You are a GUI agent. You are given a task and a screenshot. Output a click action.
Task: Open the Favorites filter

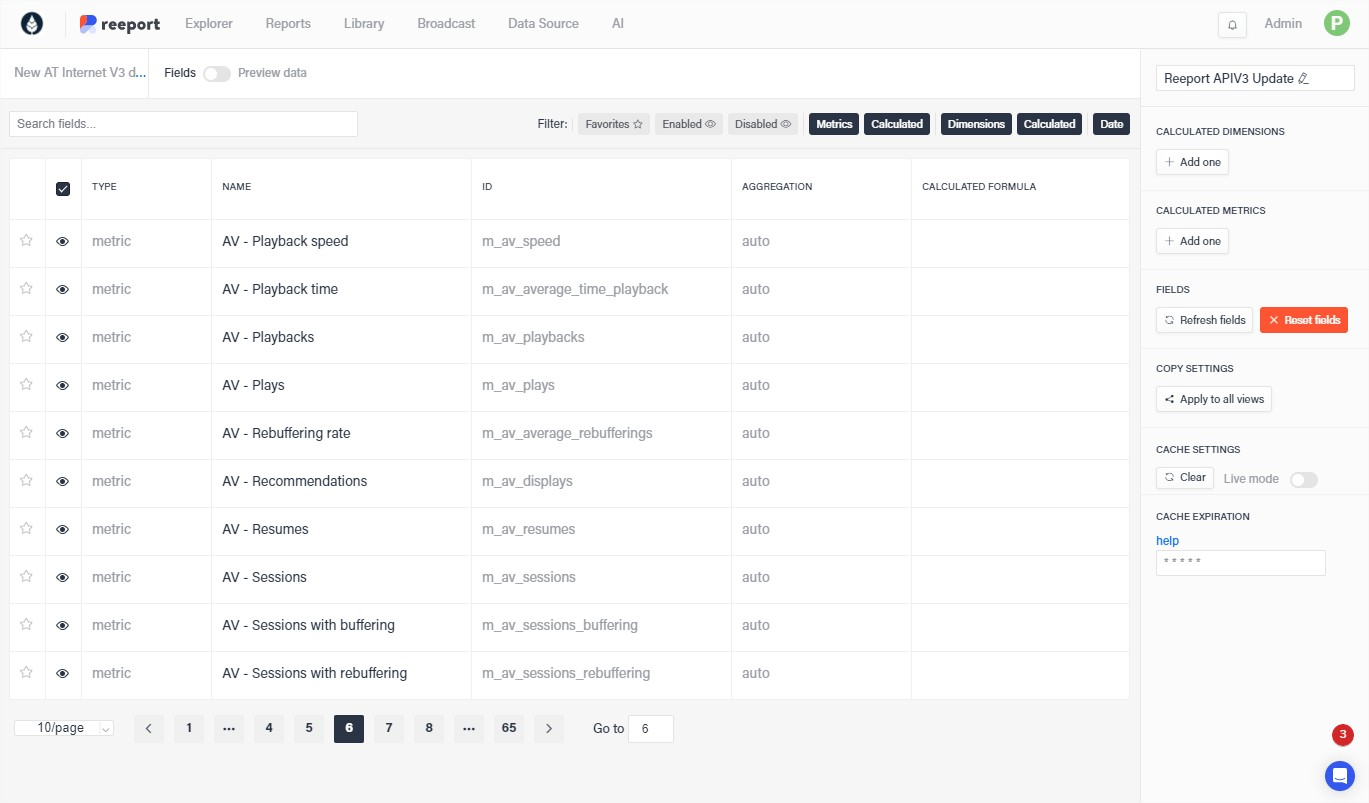613,124
